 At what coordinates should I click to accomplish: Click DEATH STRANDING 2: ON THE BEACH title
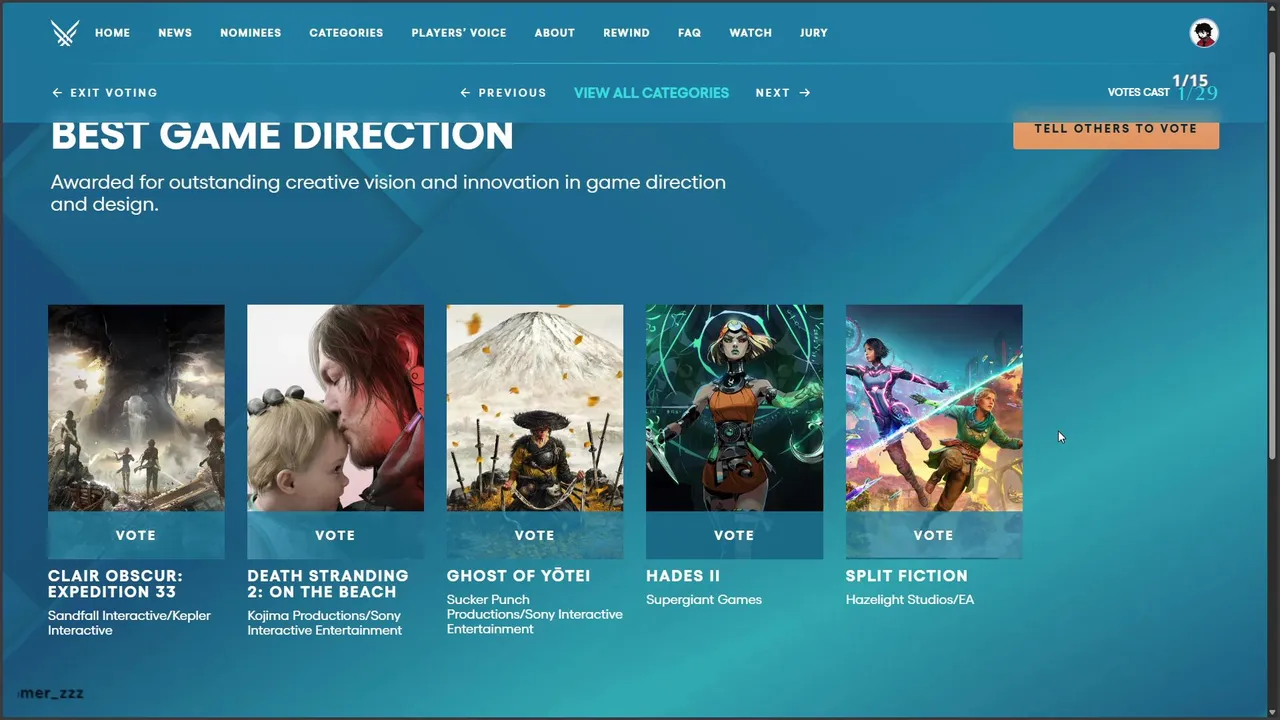pos(328,584)
